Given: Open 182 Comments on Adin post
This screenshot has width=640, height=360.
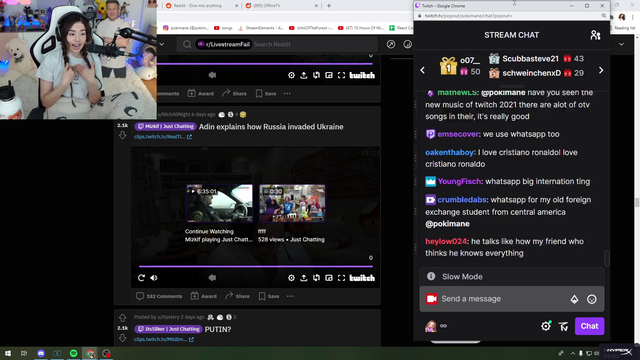Looking at the screenshot, I should [x=159, y=296].
